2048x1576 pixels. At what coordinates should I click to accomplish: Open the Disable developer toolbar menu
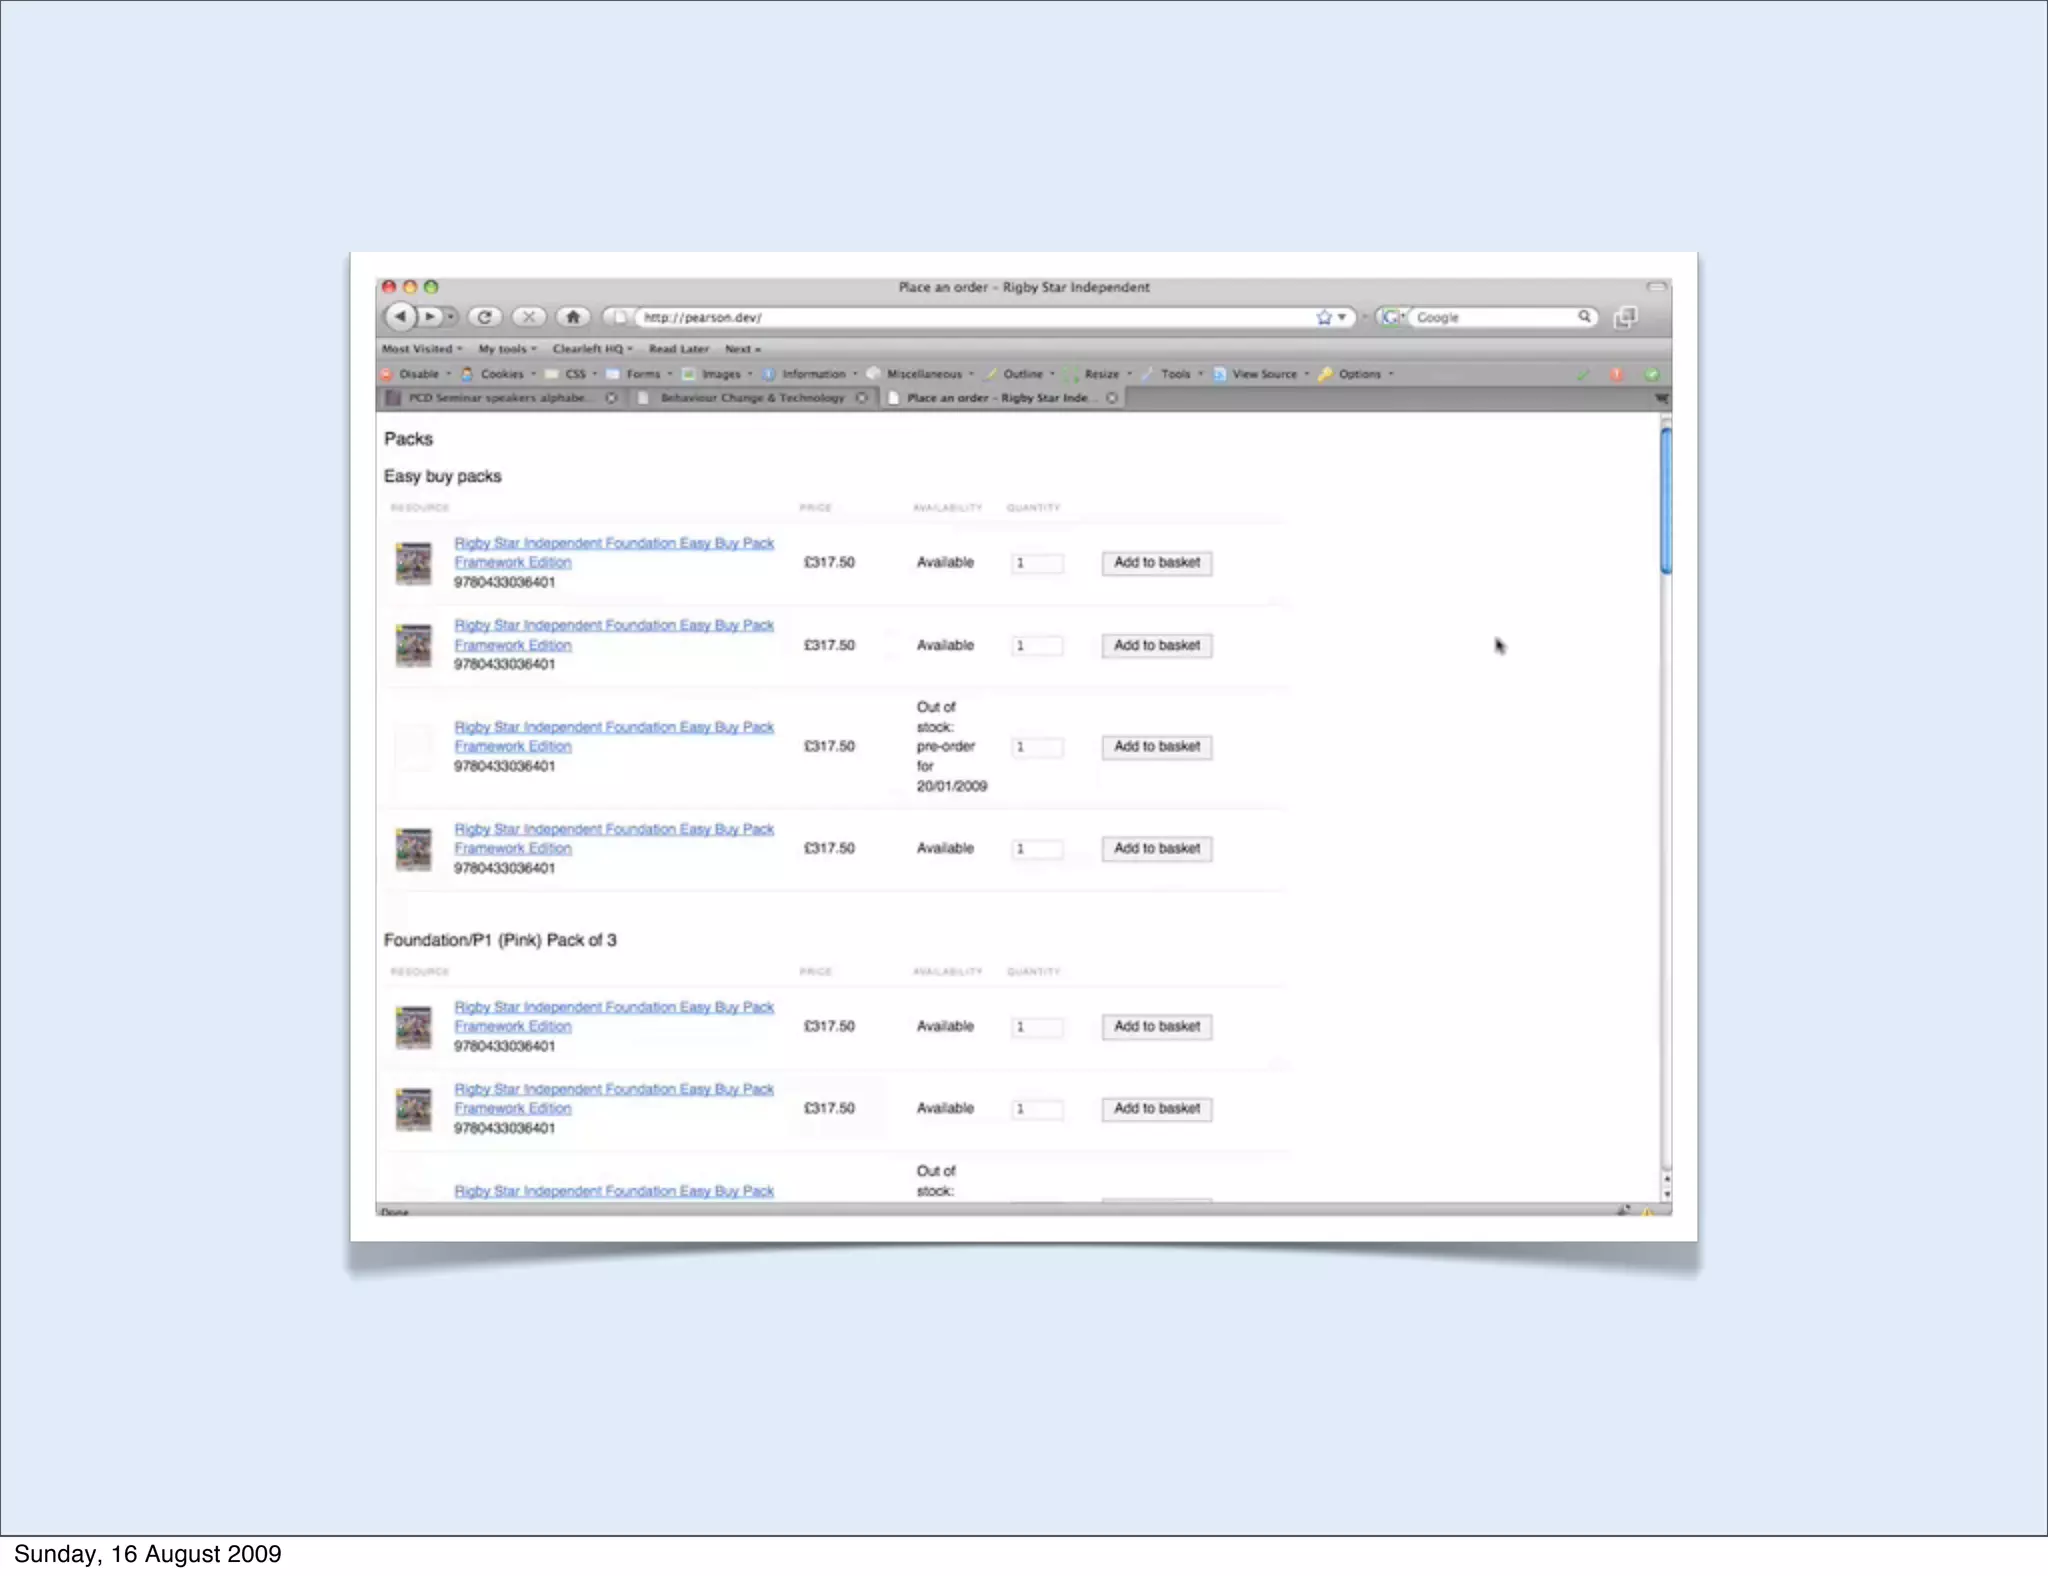click(x=419, y=374)
